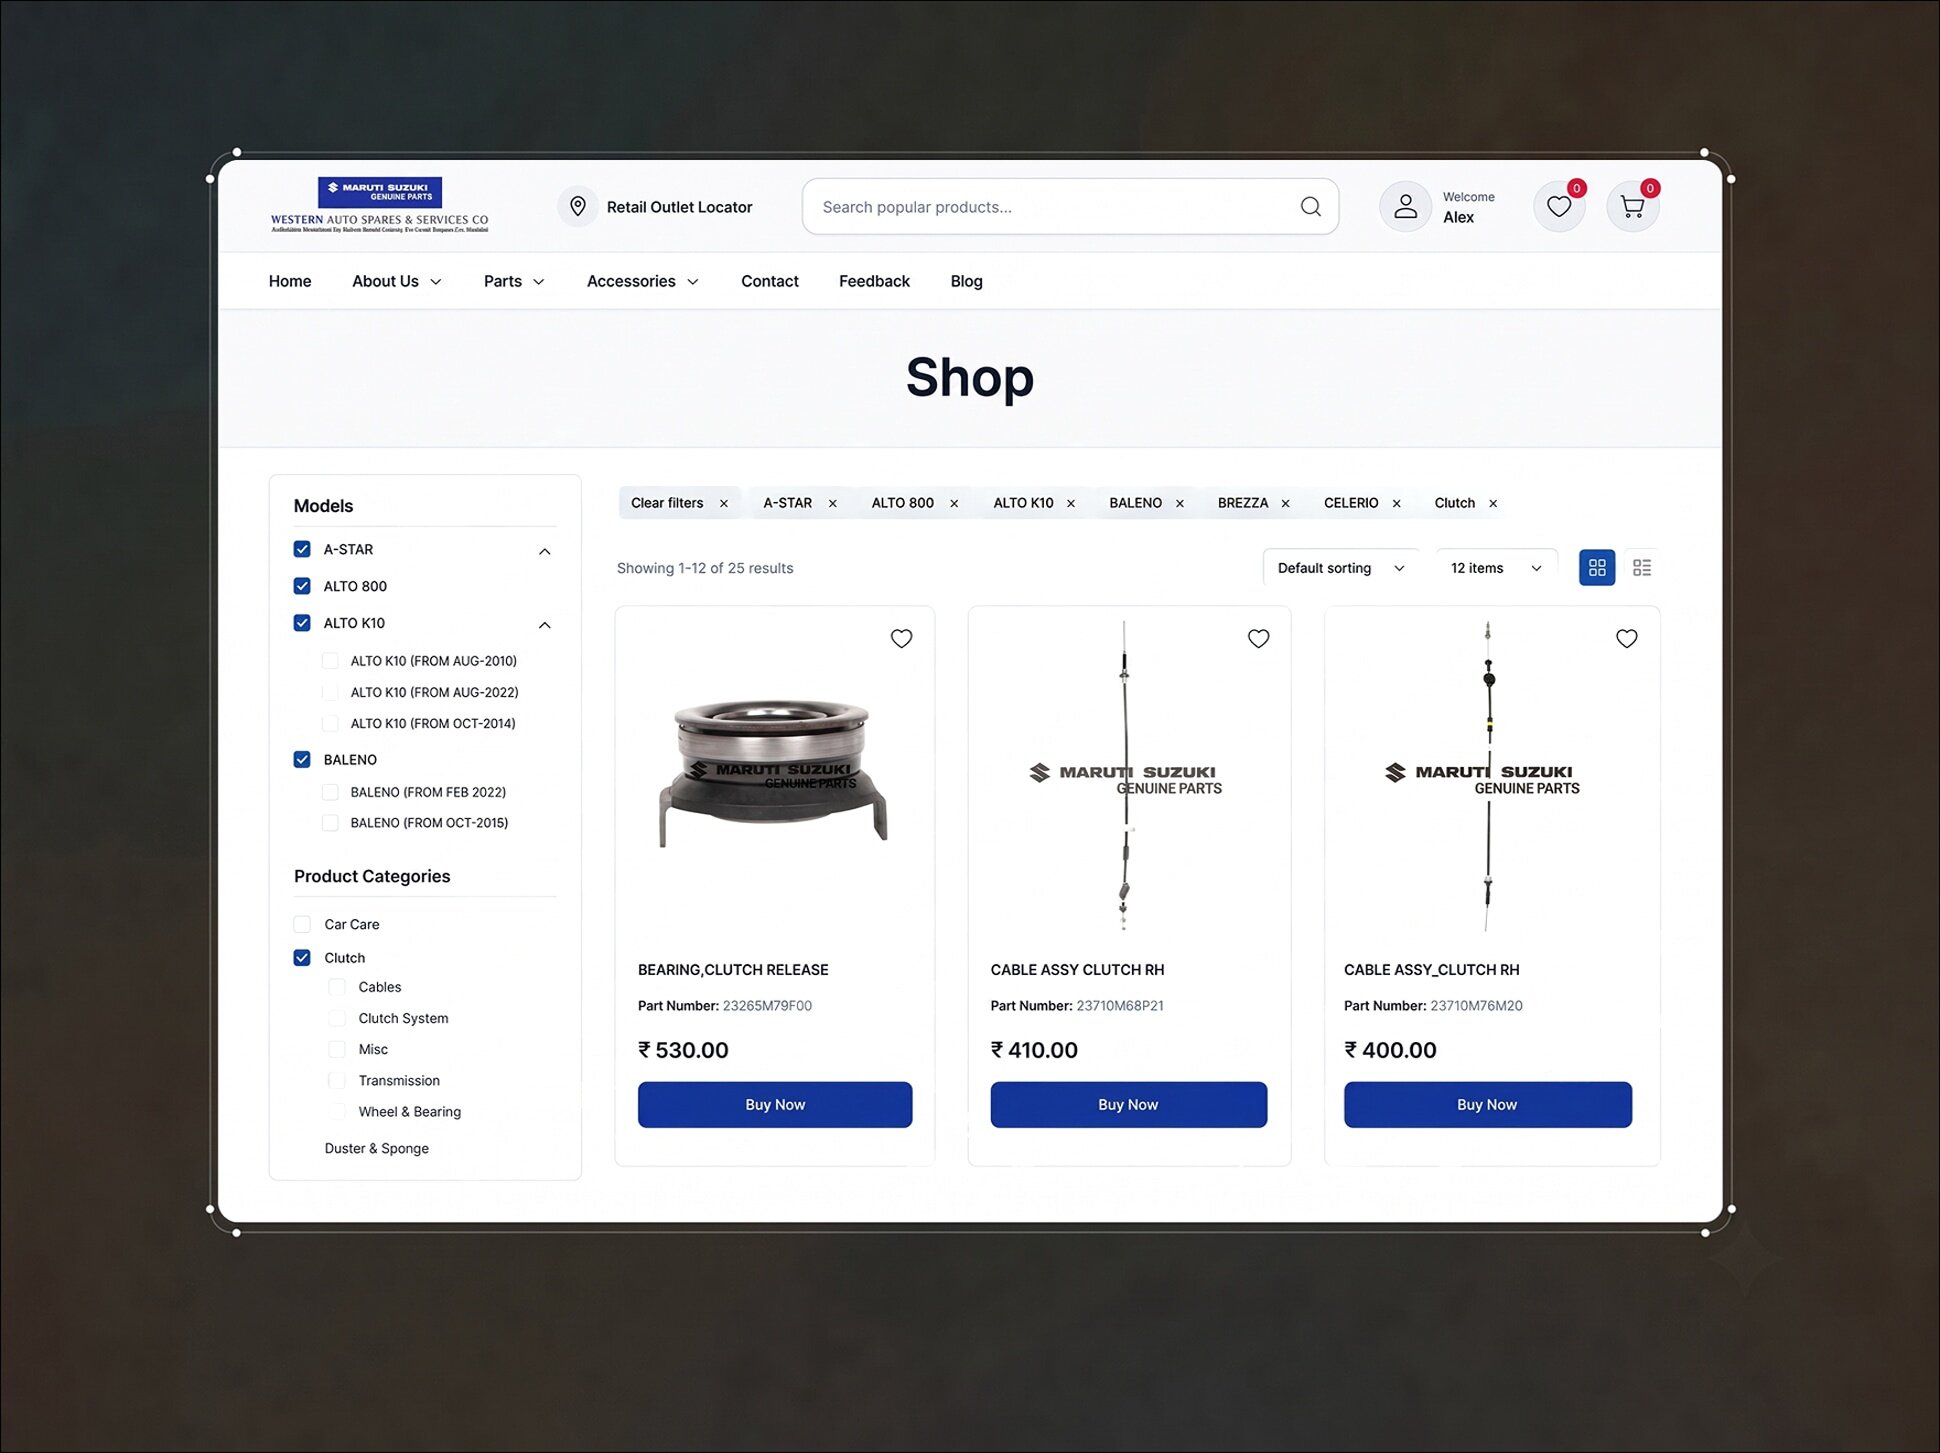Switch to list view layout
1940x1453 pixels.
1642,568
